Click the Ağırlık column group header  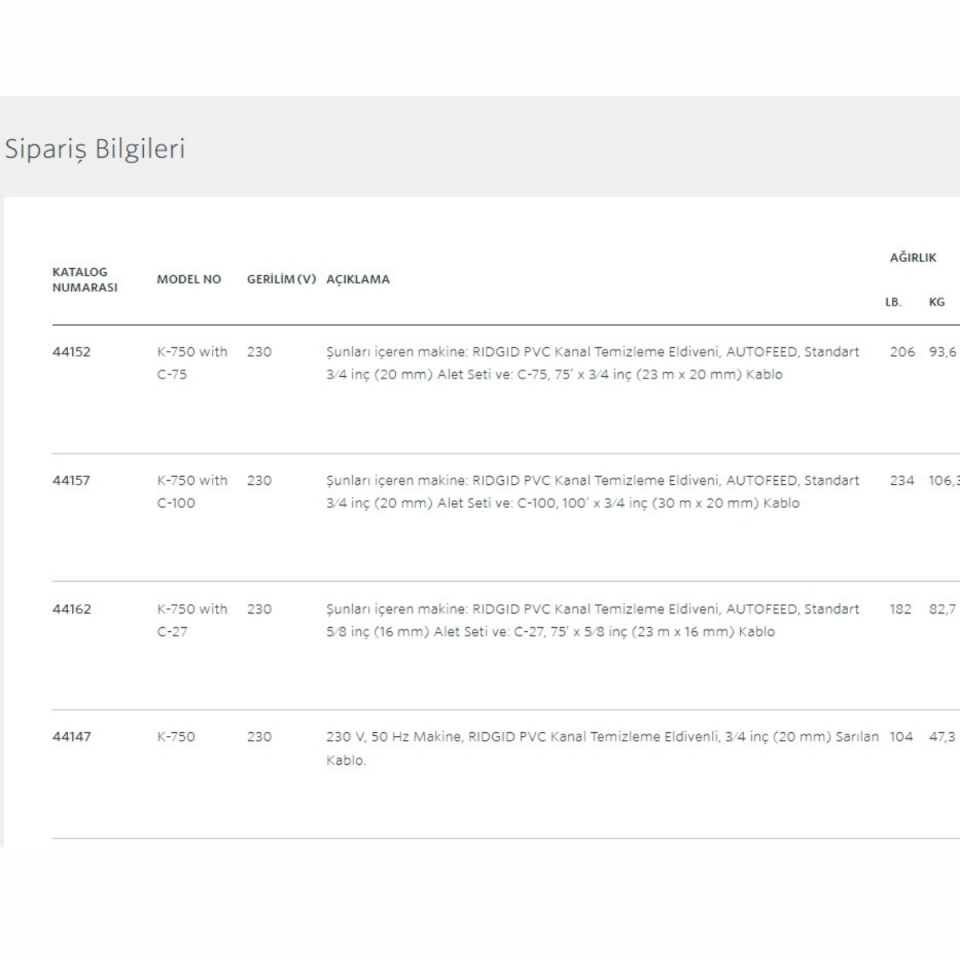tap(913, 257)
